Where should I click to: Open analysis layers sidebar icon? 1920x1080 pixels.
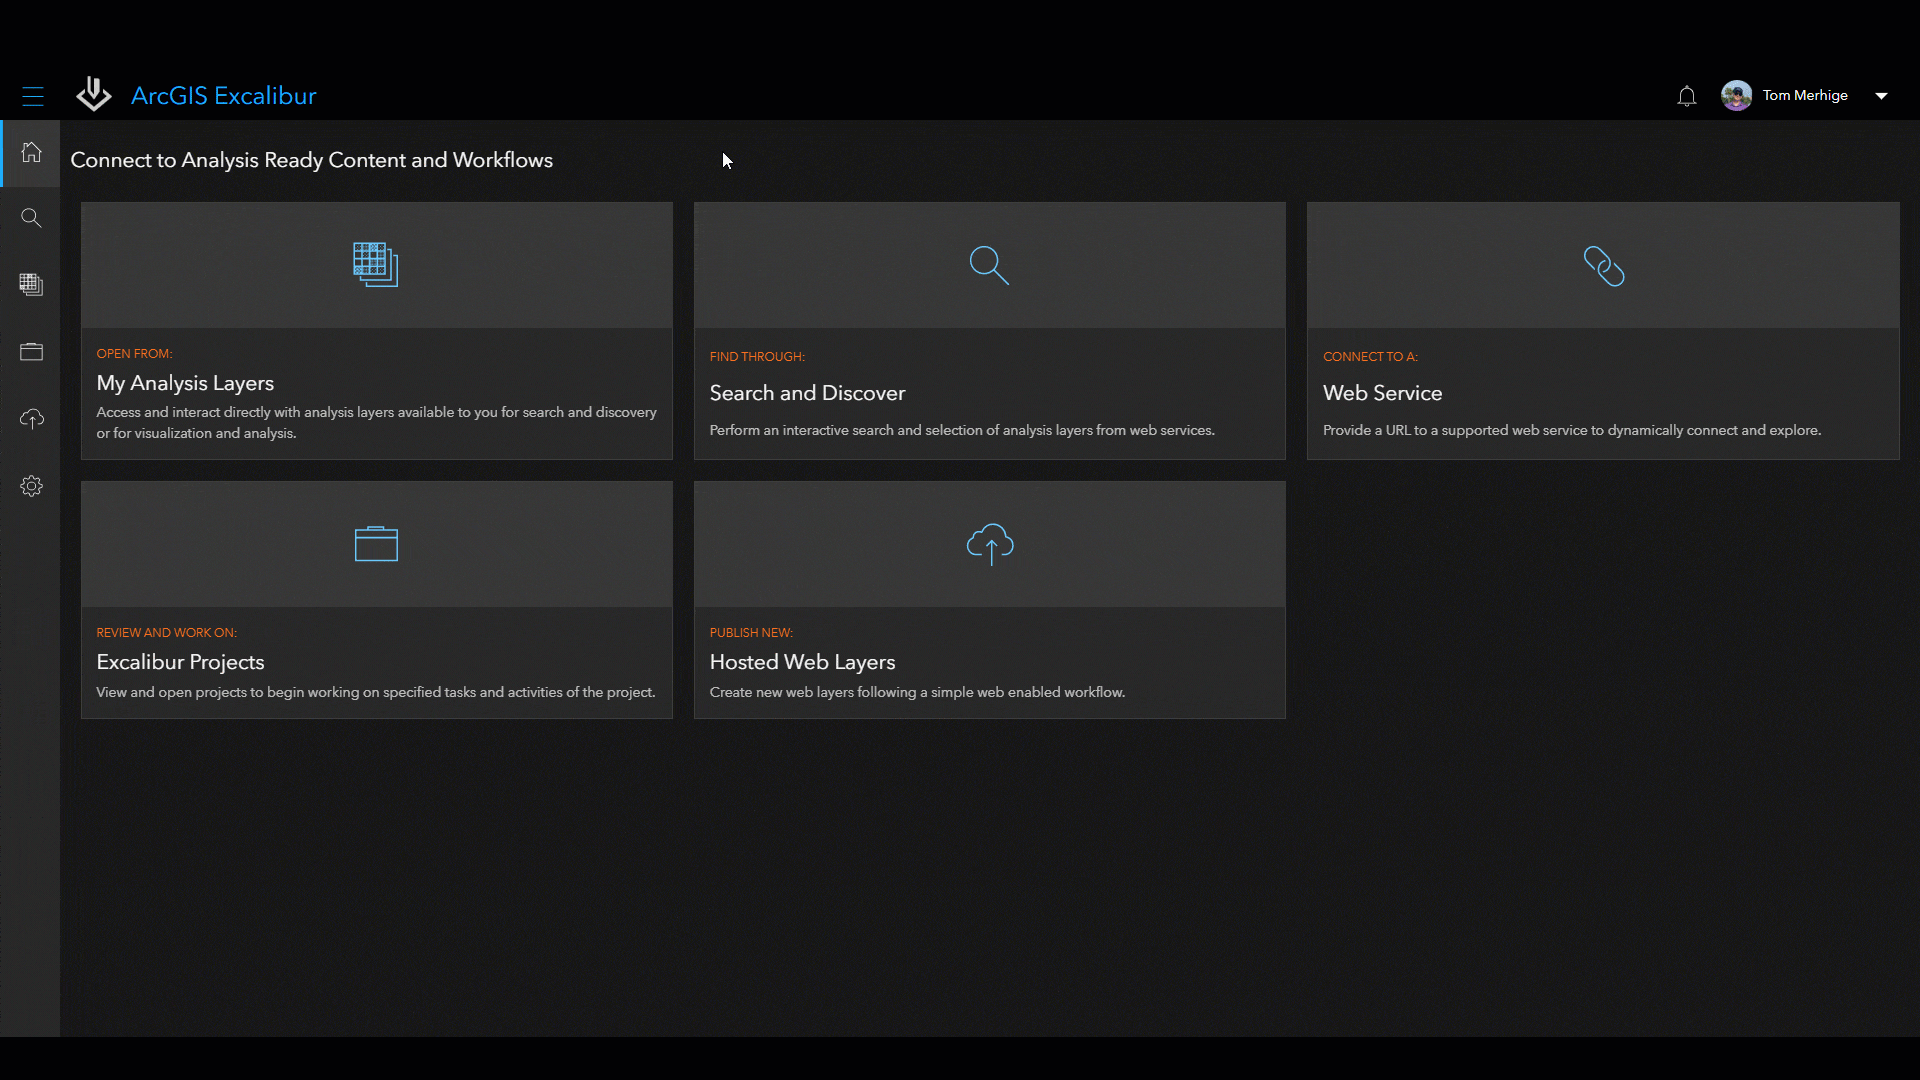[x=31, y=285]
